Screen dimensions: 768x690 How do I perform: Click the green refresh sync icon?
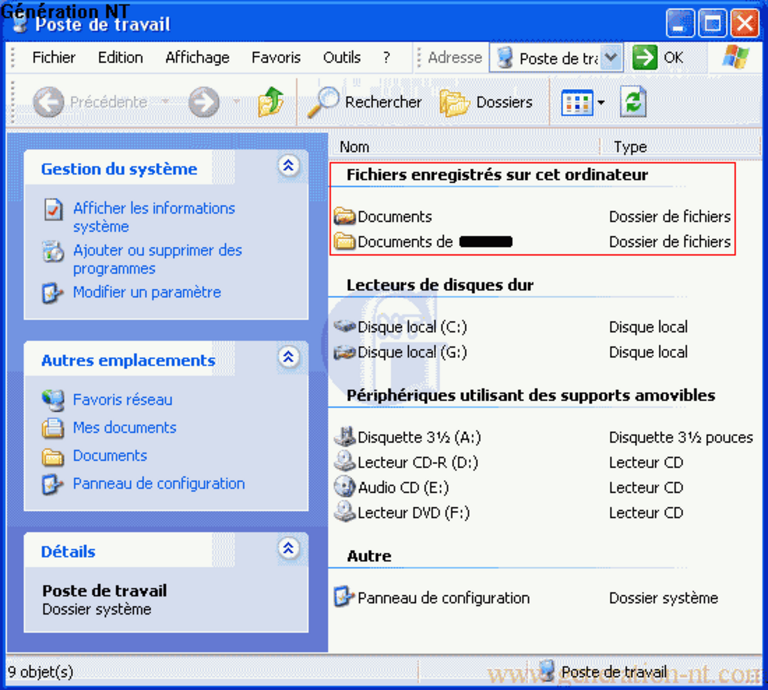pos(633,102)
